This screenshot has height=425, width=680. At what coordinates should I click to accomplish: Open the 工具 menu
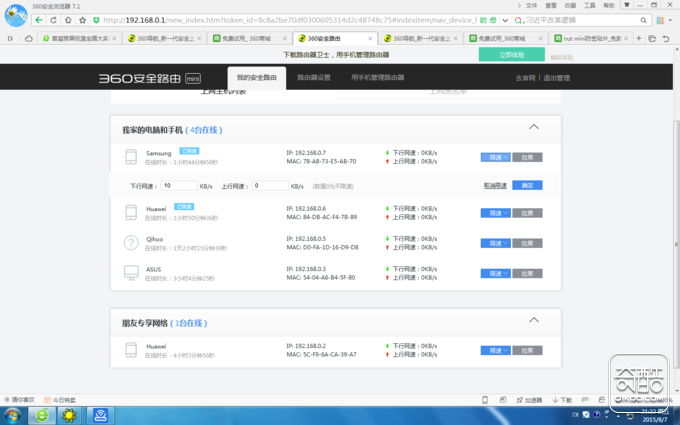[590, 6]
